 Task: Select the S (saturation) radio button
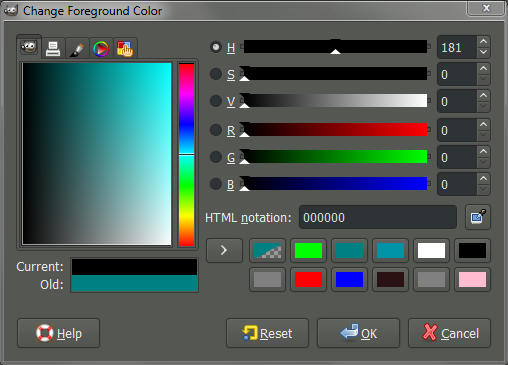pyautogui.click(x=216, y=74)
